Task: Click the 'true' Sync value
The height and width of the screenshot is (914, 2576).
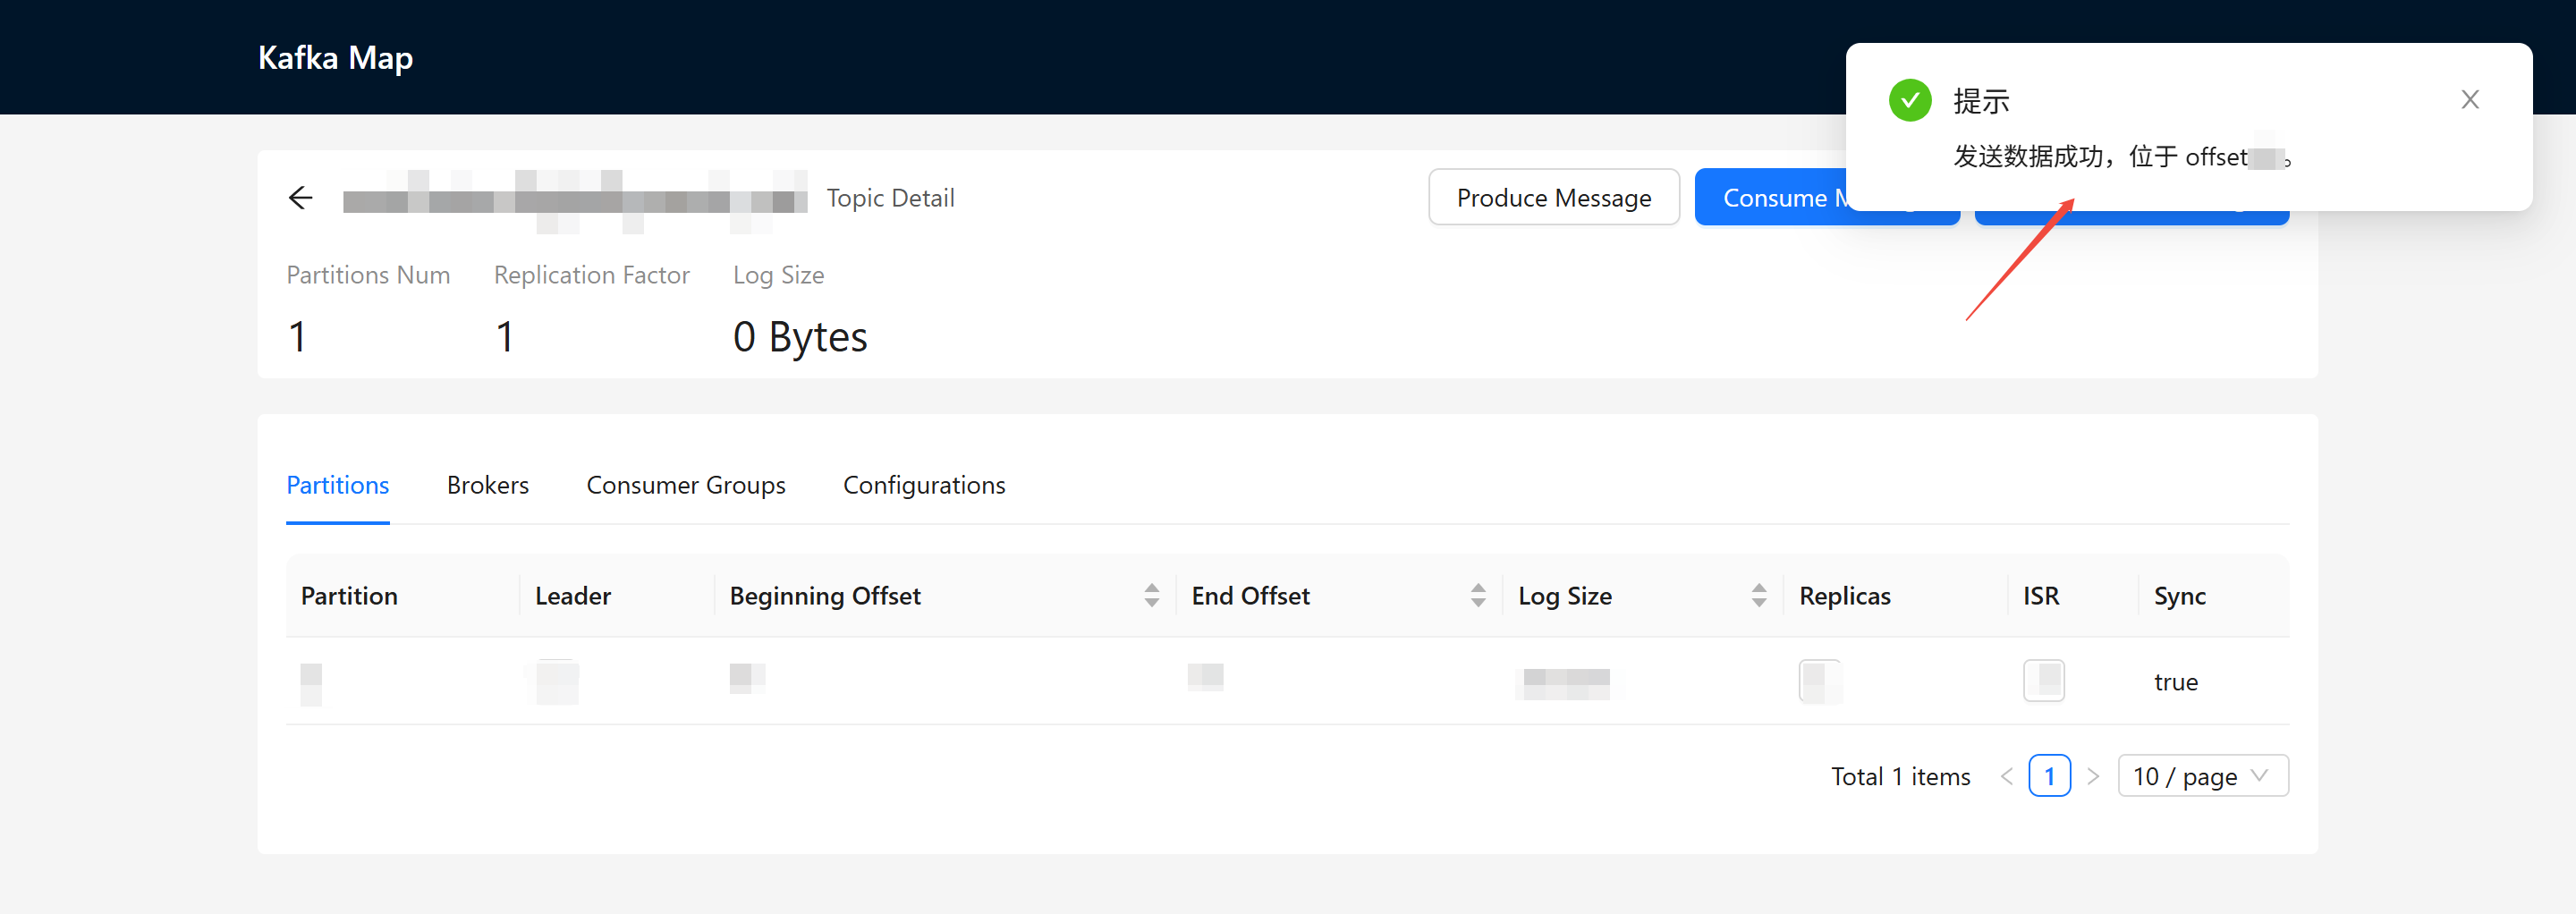Action: coord(2176,682)
